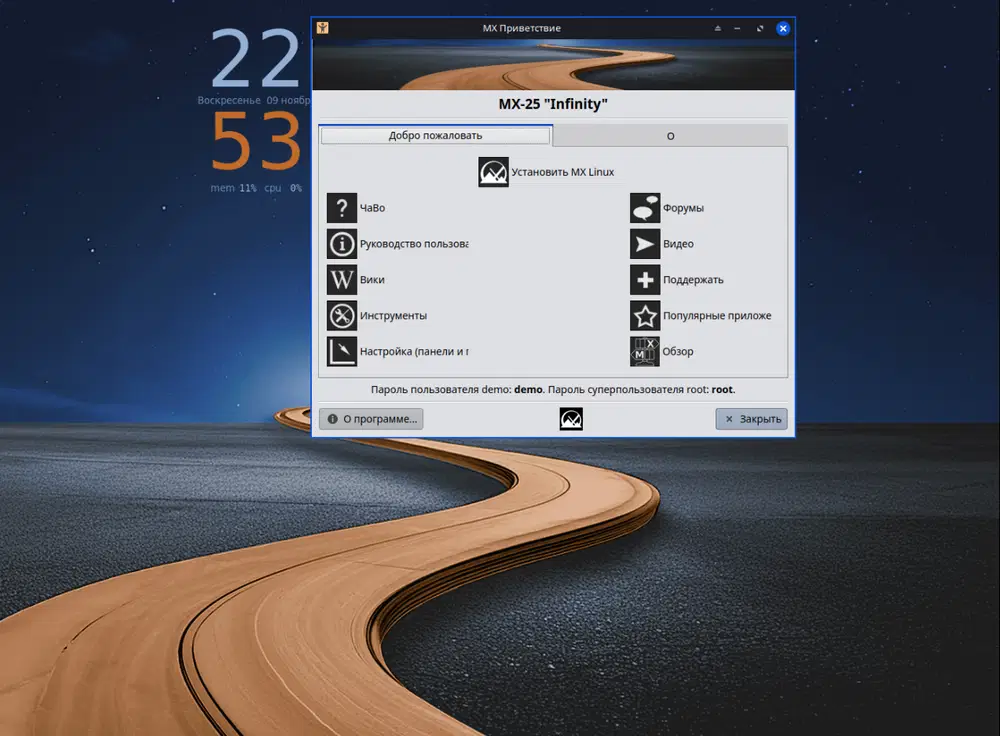Image resolution: width=1000 pixels, height=736 pixels.
Task: Click the Руководство пользователя info icon
Action: coord(342,244)
